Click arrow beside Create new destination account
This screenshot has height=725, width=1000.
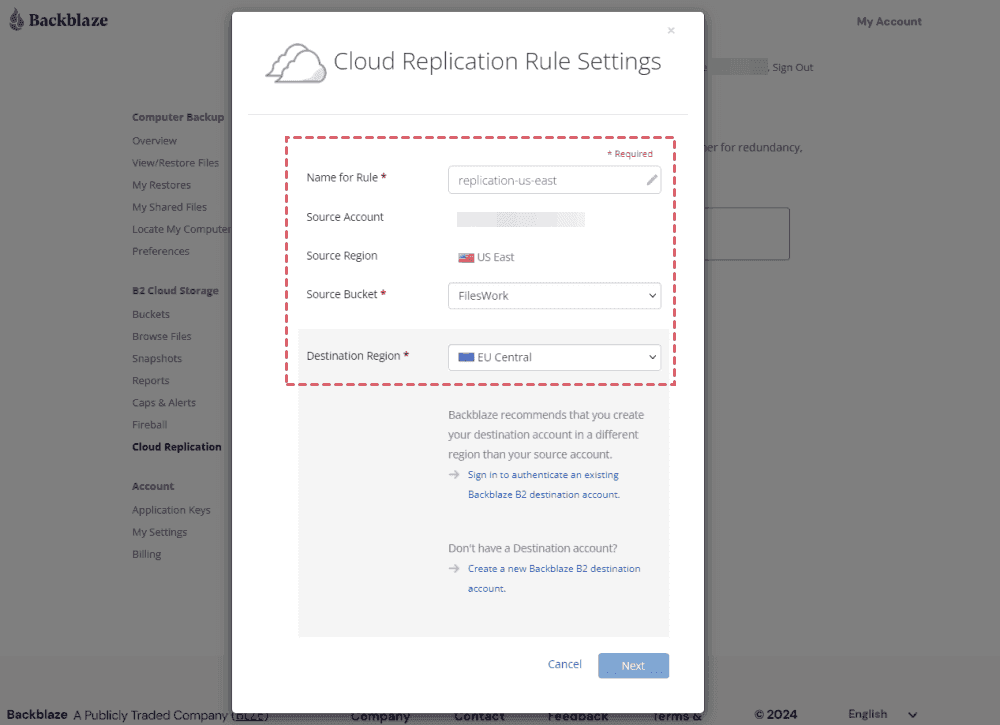coord(454,568)
